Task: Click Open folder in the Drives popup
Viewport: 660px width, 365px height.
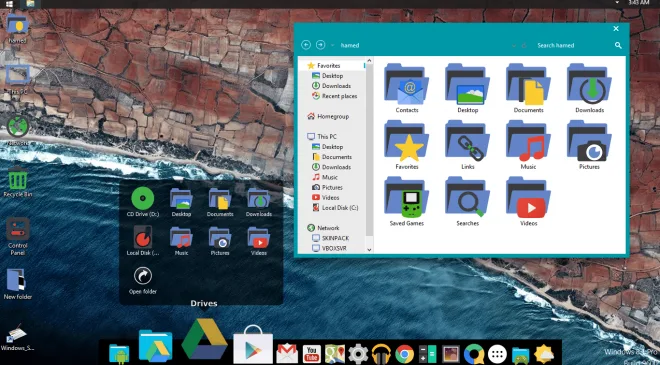Action: (x=143, y=280)
